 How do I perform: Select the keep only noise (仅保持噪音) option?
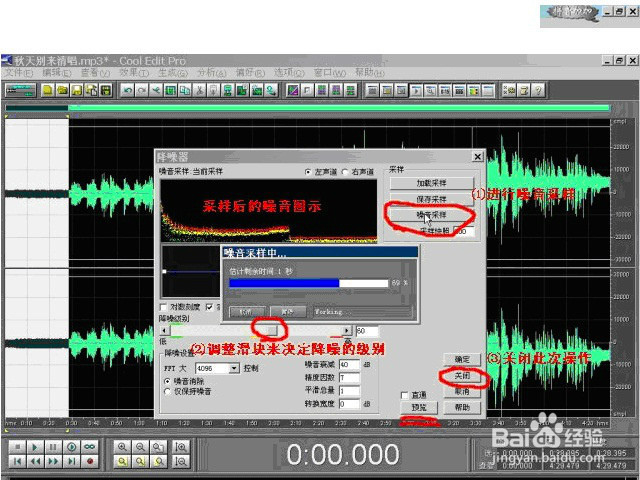pos(167,391)
